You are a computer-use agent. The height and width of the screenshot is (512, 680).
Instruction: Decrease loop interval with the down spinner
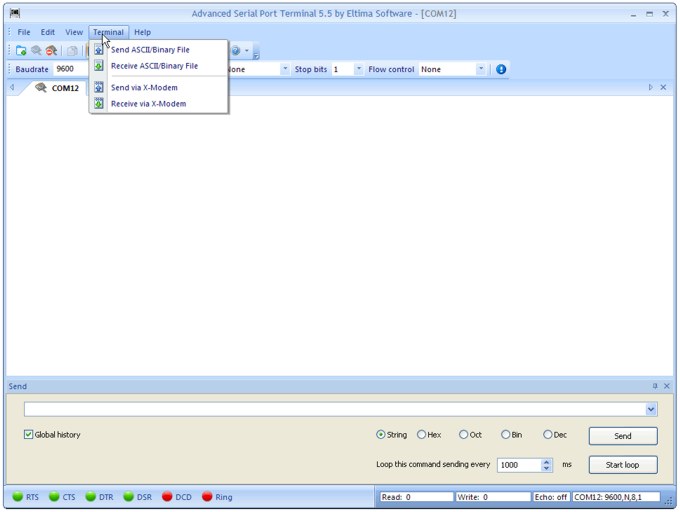click(546, 468)
